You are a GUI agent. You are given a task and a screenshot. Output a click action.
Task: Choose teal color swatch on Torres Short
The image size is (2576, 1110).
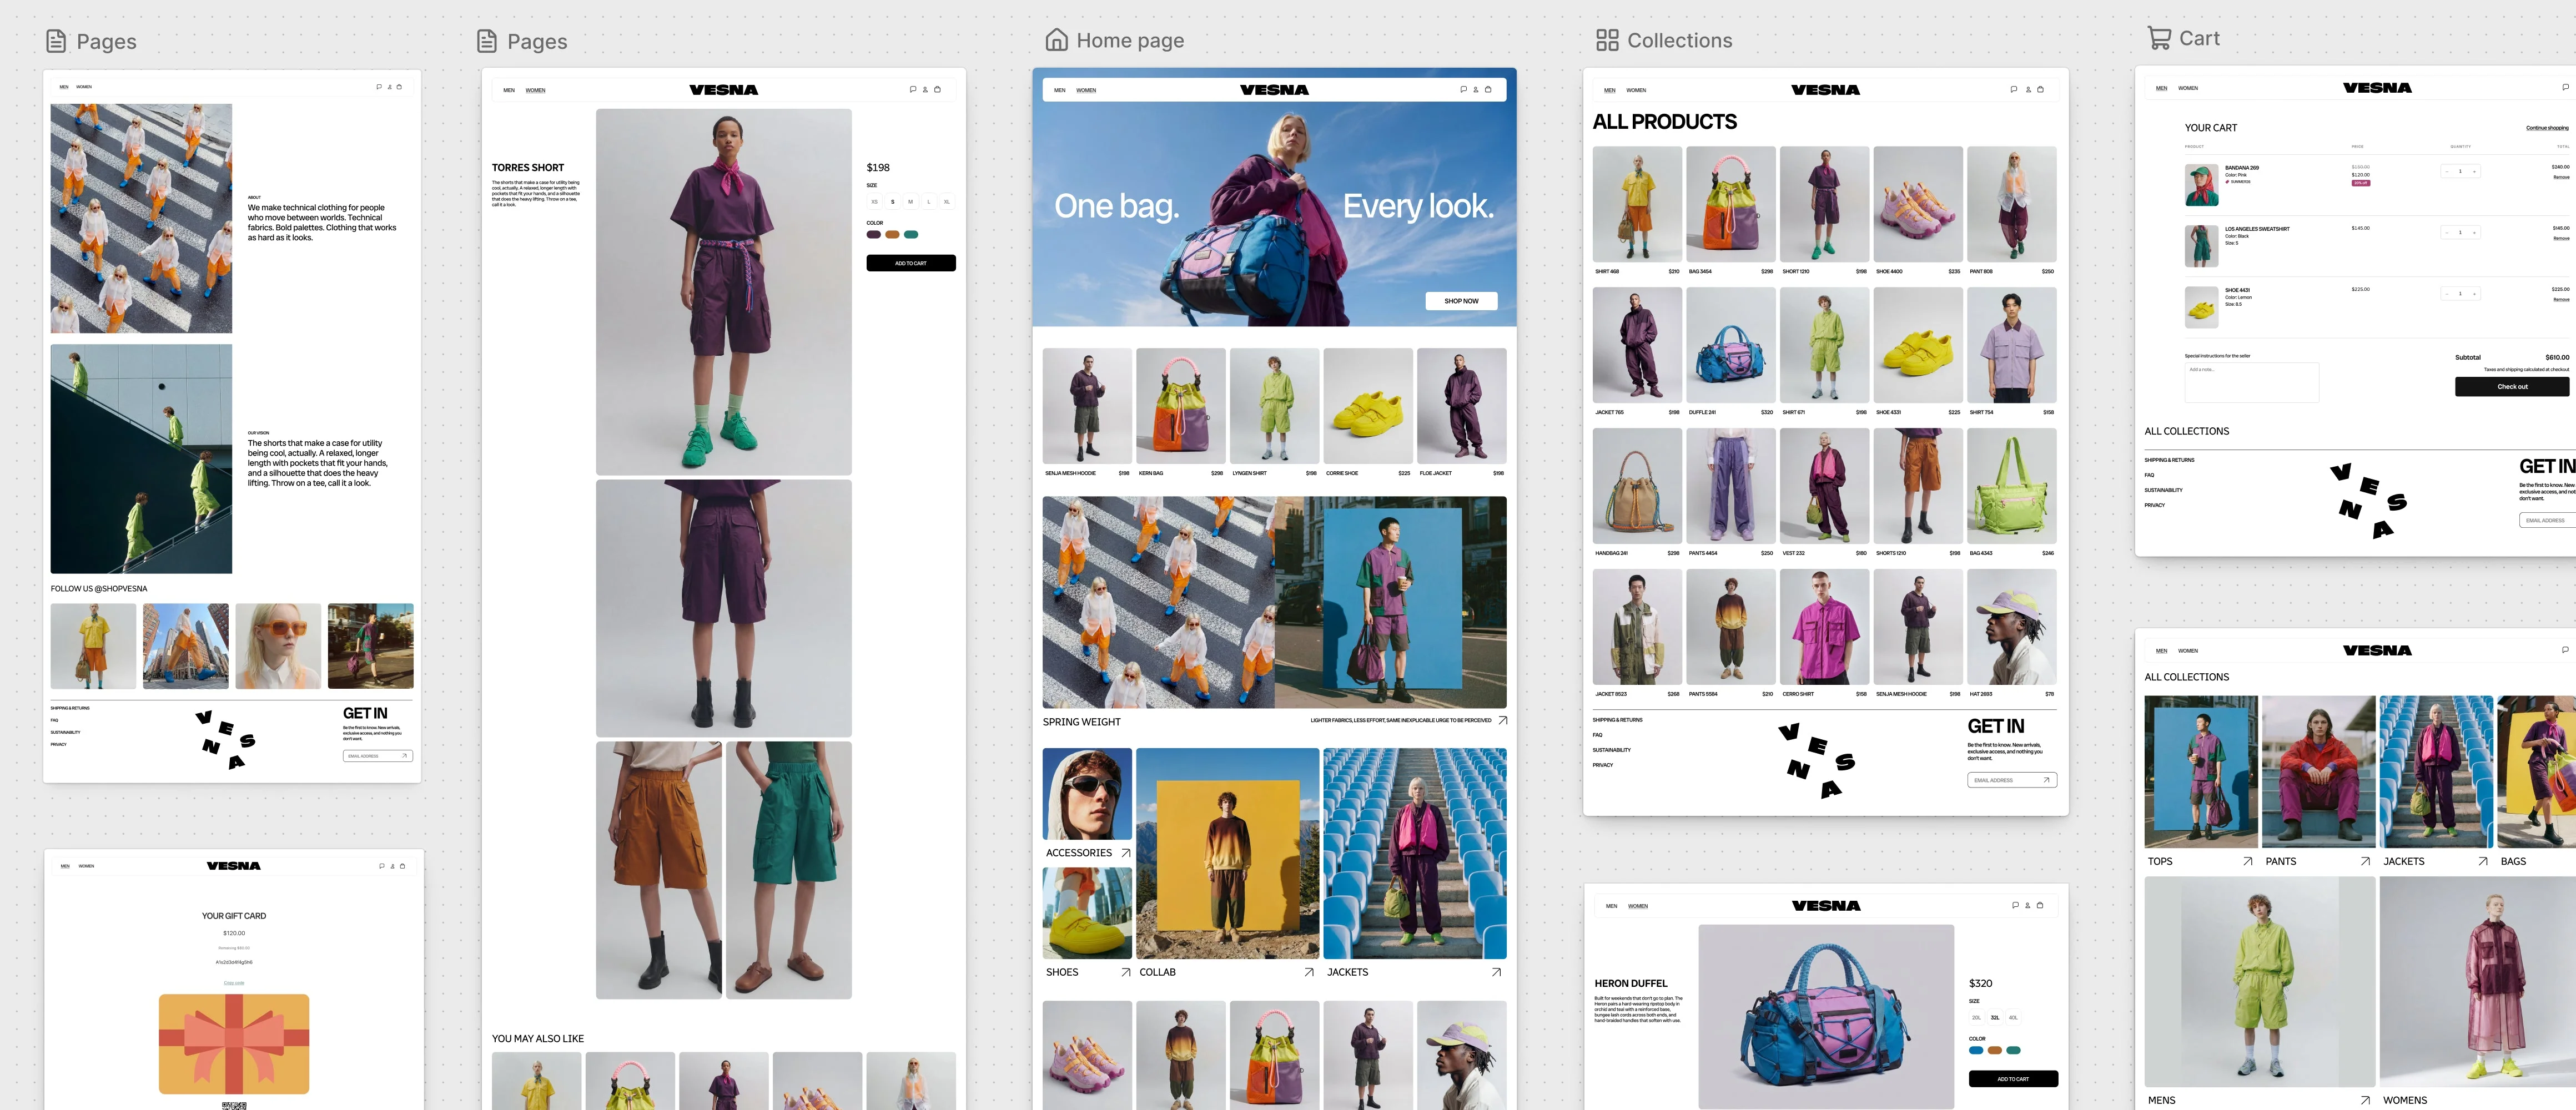911,235
